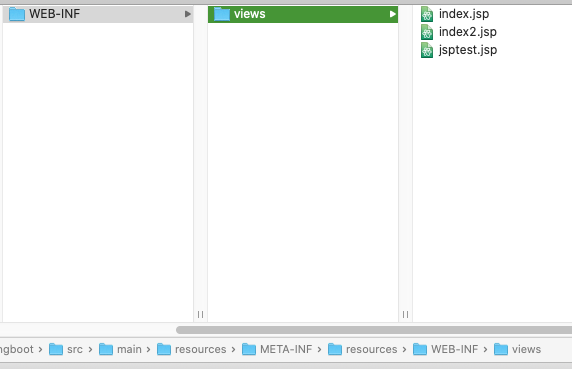Image resolution: width=572 pixels, height=369 pixels.
Task: Go to main in the path bar
Action: click(129, 349)
